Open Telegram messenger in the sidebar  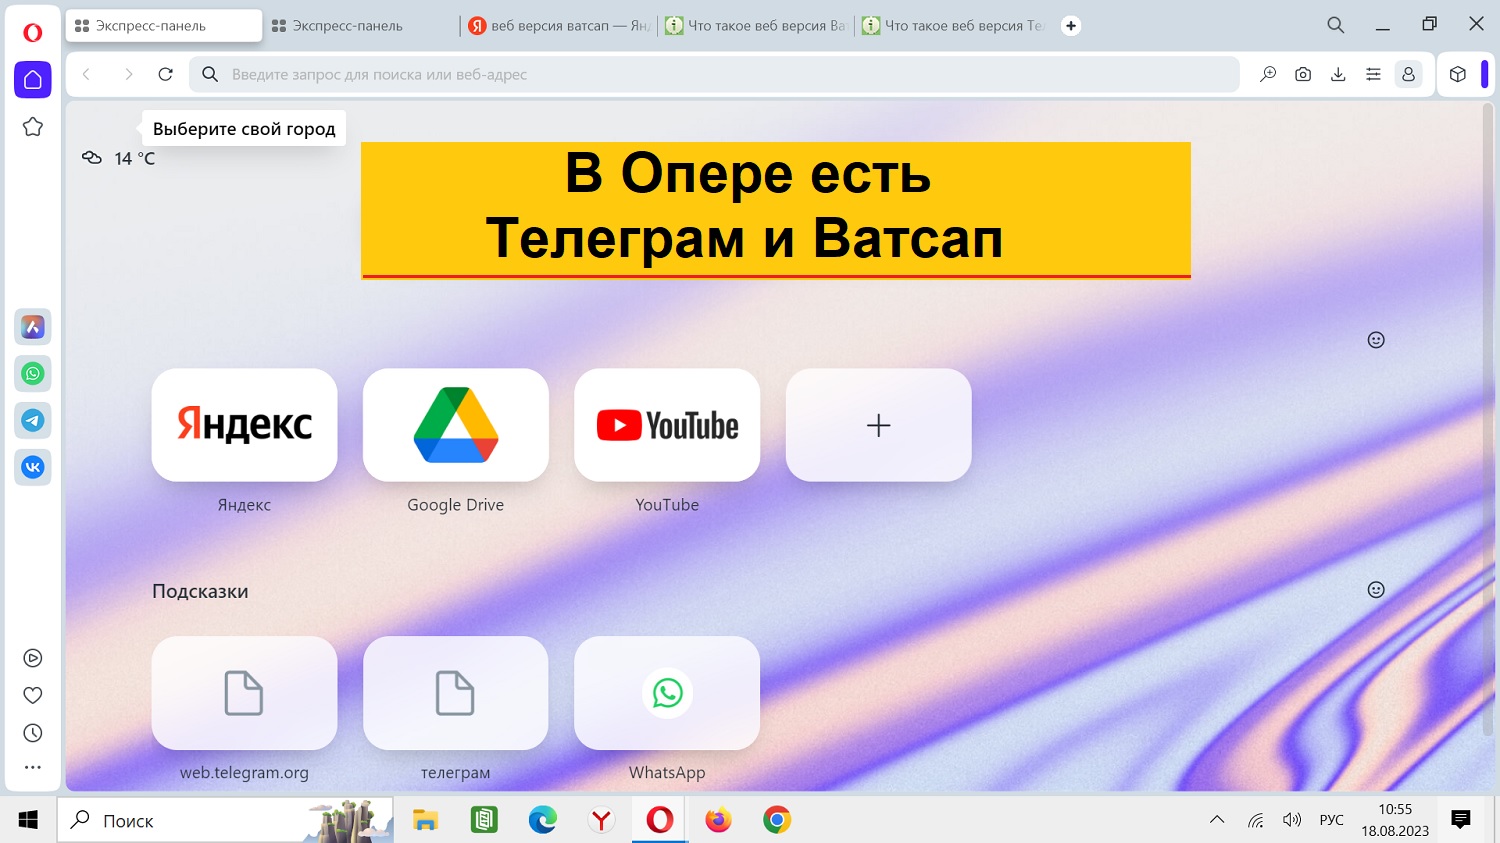[33, 420]
